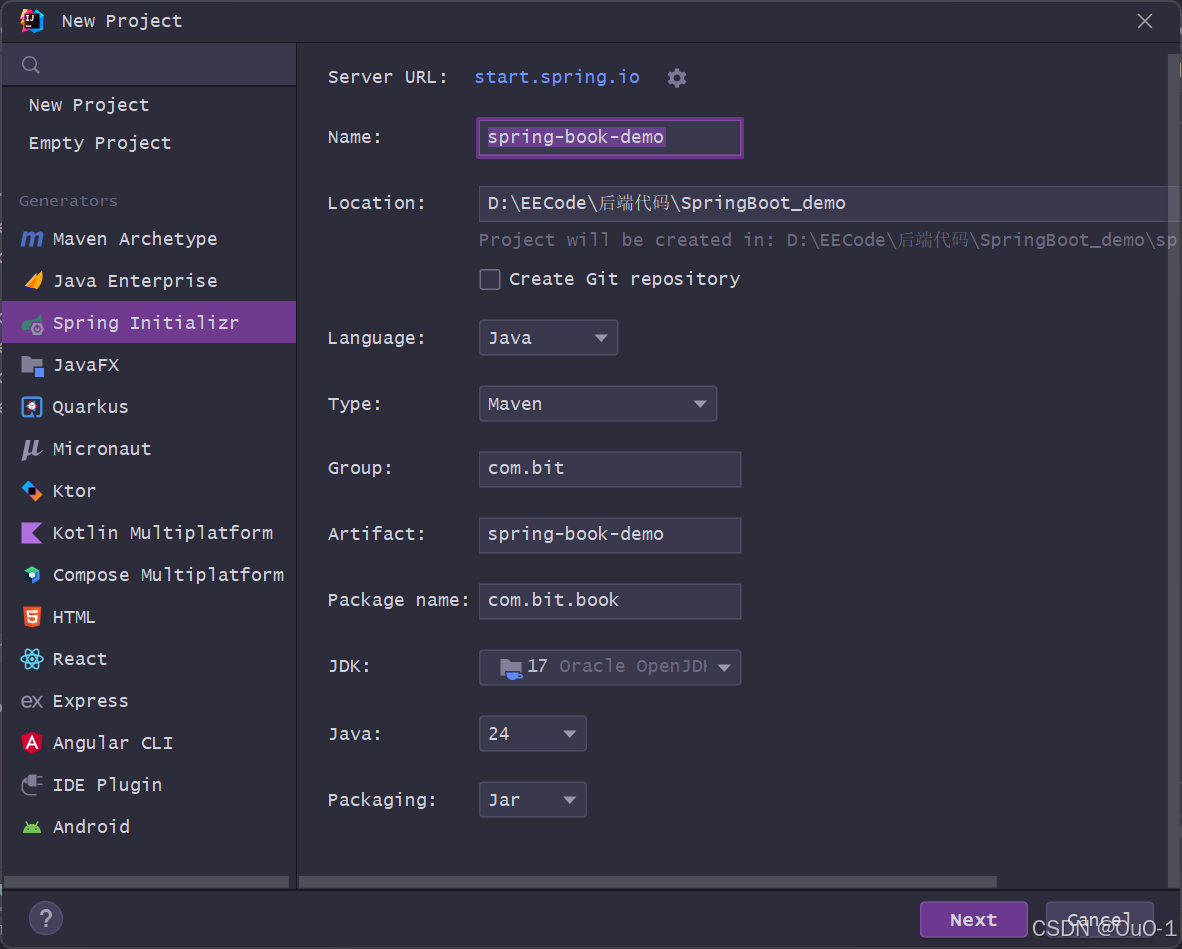Click the Artifact input field
Image resolution: width=1182 pixels, height=949 pixels.
610,535
